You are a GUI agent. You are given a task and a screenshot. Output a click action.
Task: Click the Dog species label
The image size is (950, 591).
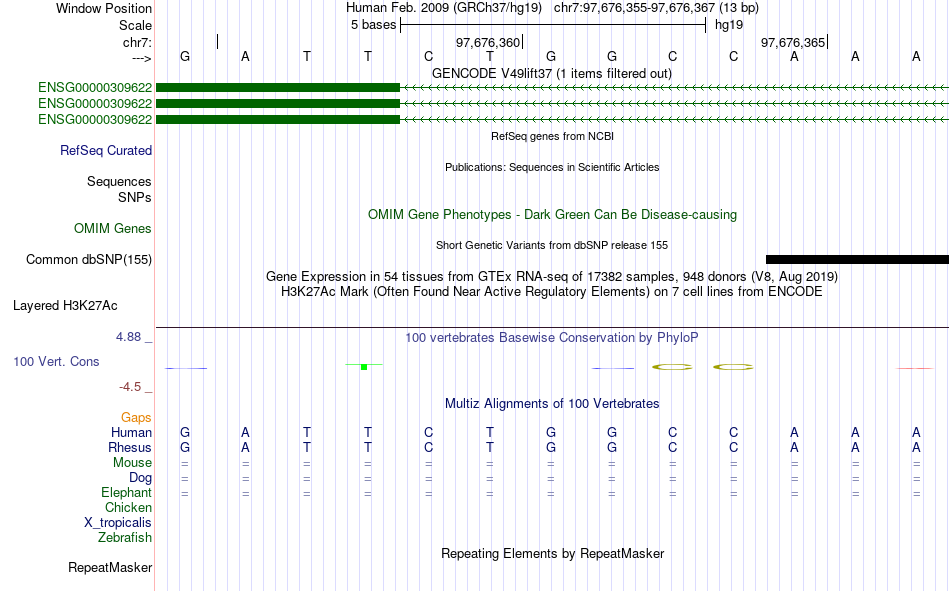coord(141,478)
